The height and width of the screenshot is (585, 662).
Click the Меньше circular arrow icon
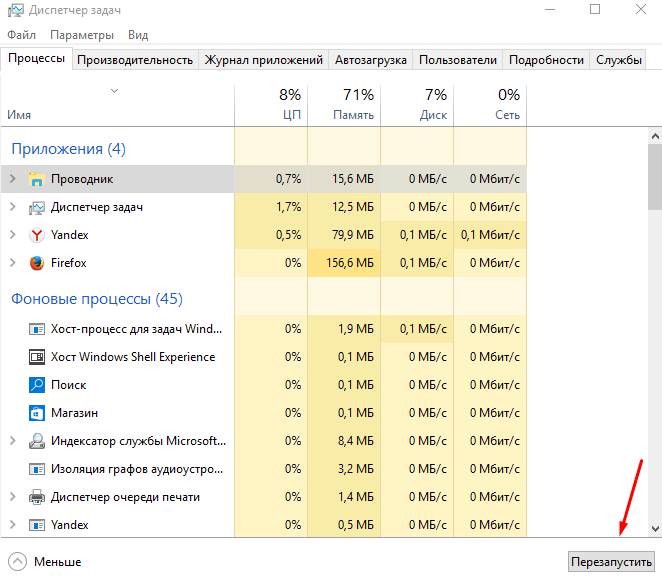17,562
